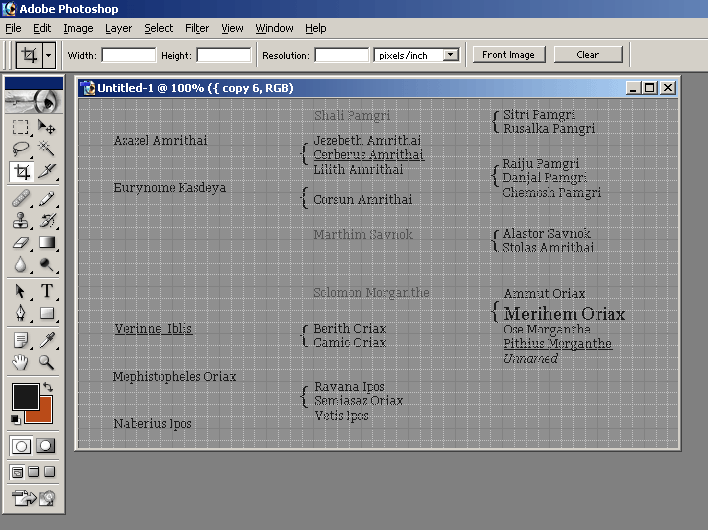Viewport: 708px width, 530px height.
Task: Click the 'Naberius Ipos' text on canvas
Action: tap(152, 423)
